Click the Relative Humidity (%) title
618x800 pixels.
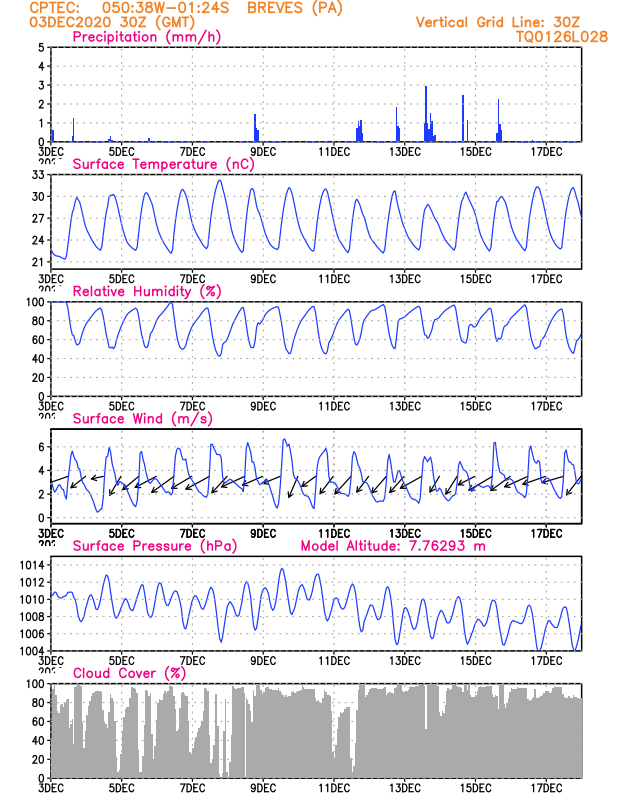(147, 291)
